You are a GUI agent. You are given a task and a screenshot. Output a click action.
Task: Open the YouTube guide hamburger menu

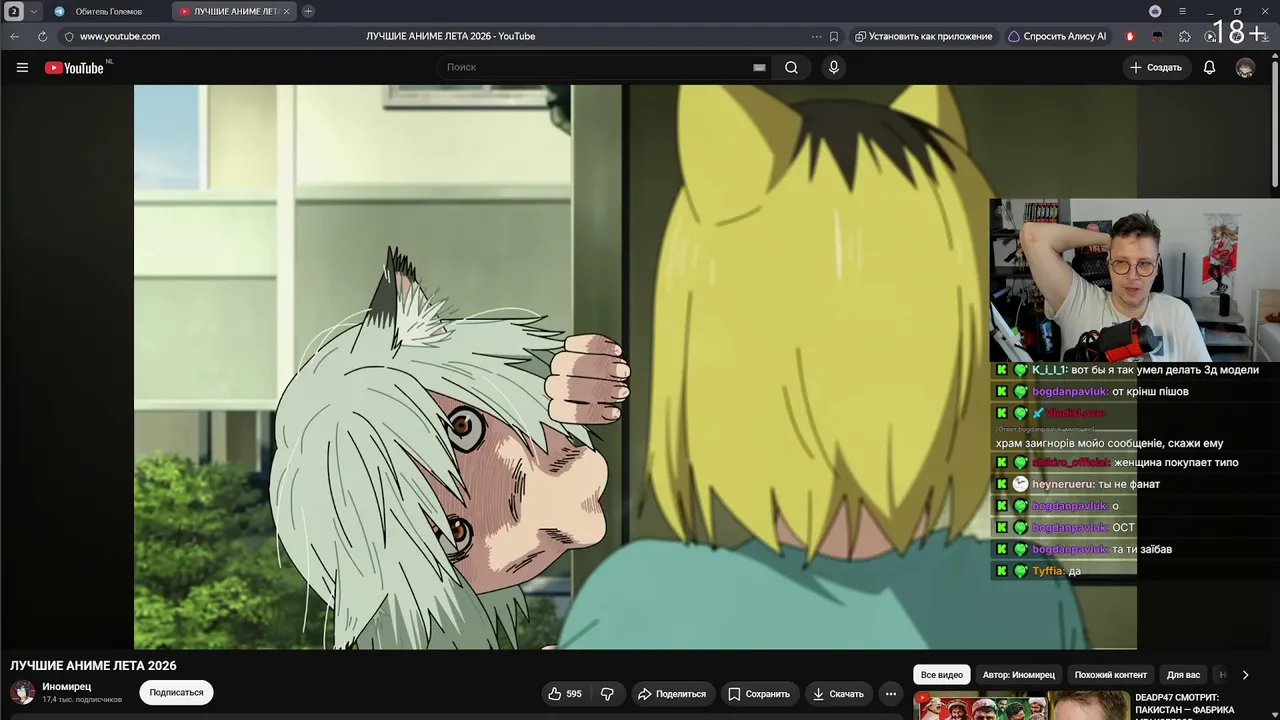coord(22,67)
